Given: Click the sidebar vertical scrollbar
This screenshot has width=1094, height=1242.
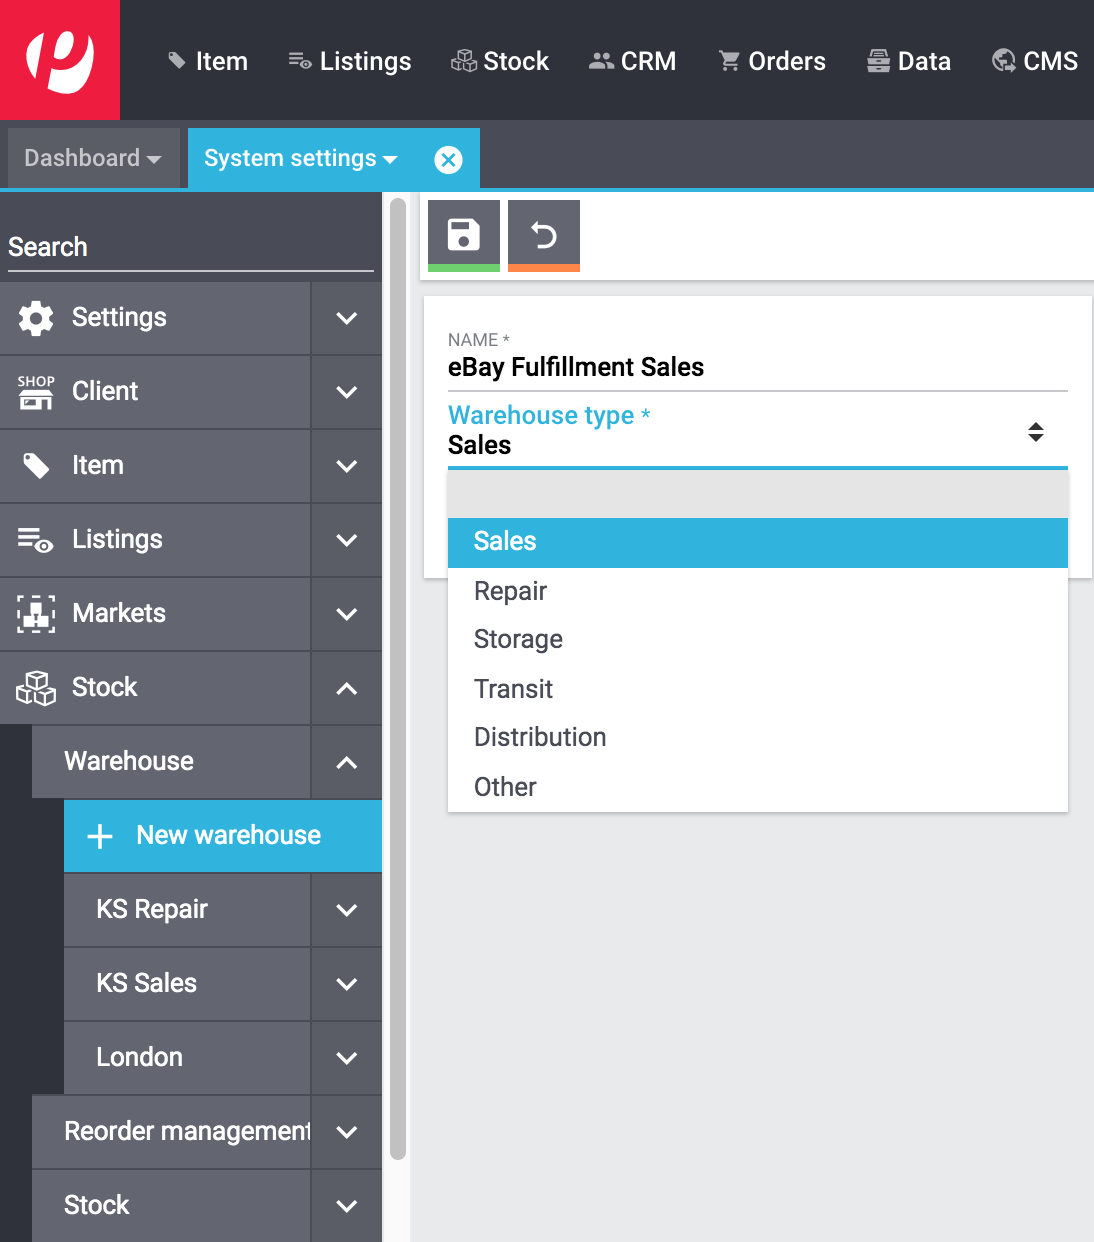Looking at the screenshot, I should click(x=398, y=680).
